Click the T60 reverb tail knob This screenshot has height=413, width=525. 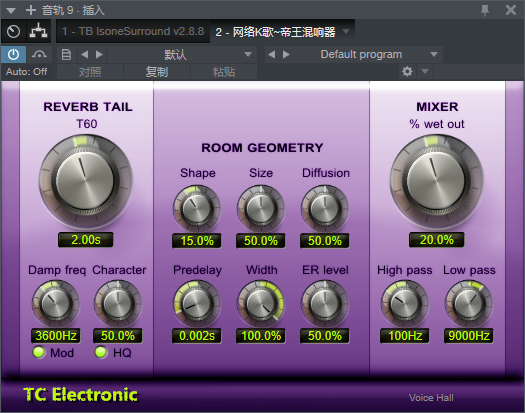tap(85, 182)
